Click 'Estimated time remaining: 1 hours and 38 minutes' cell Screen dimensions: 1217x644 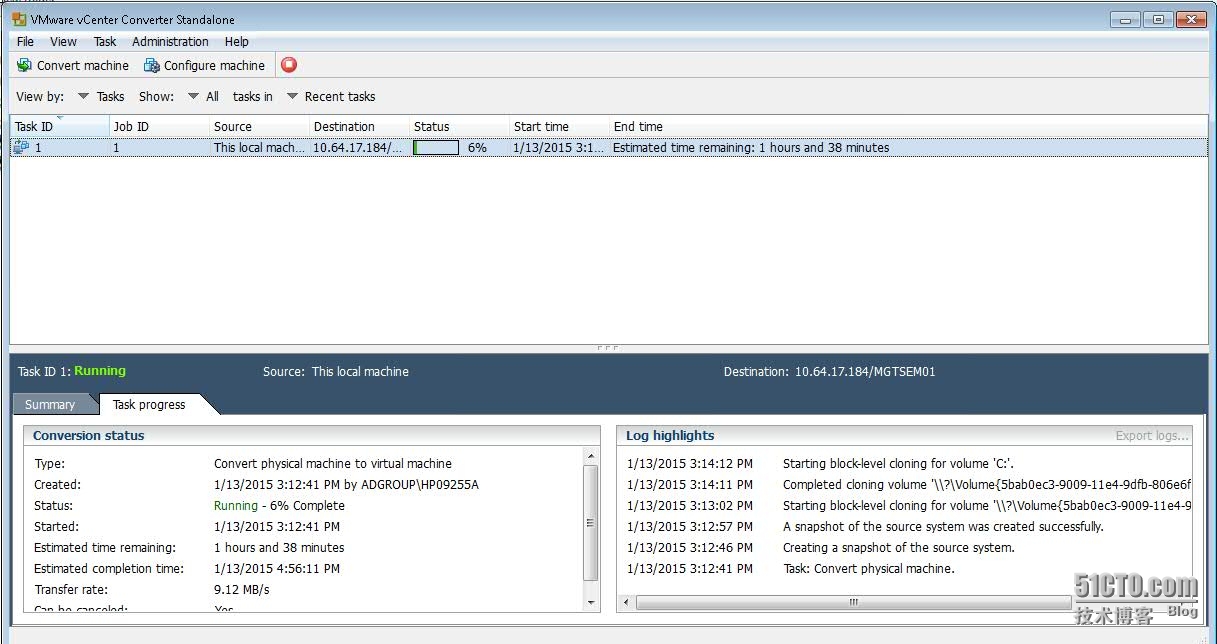751,147
